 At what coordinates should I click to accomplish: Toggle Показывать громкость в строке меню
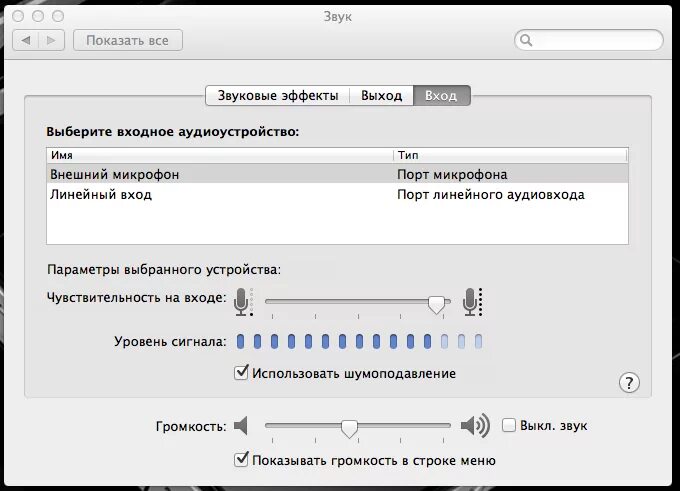[x=241, y=459]
